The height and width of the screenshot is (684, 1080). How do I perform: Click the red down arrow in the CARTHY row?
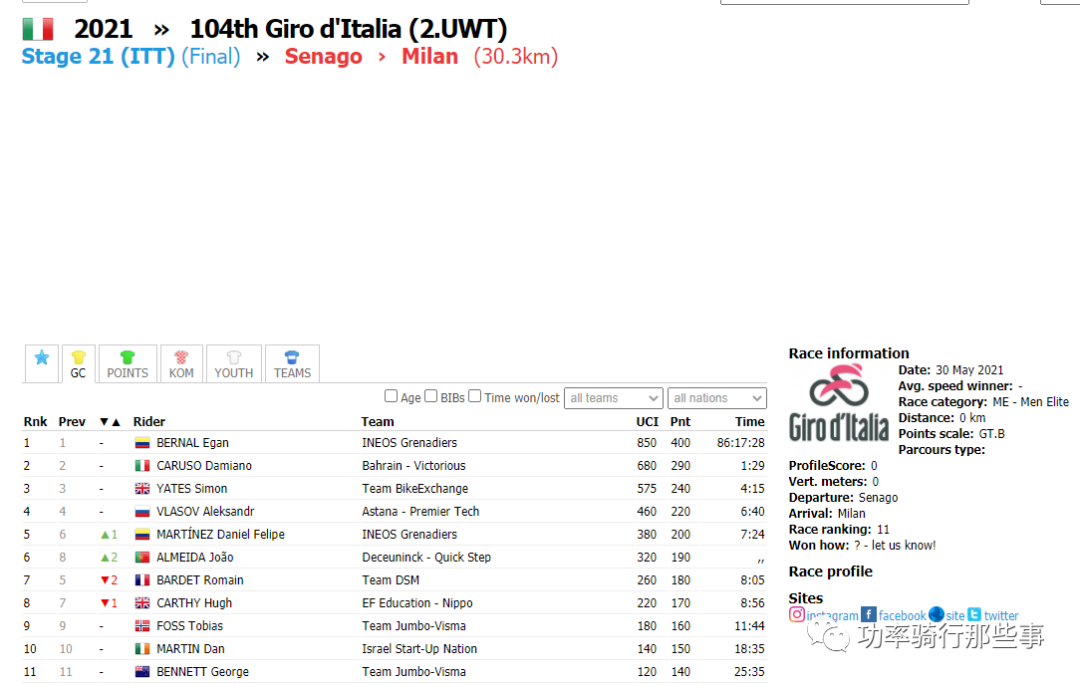105,603
